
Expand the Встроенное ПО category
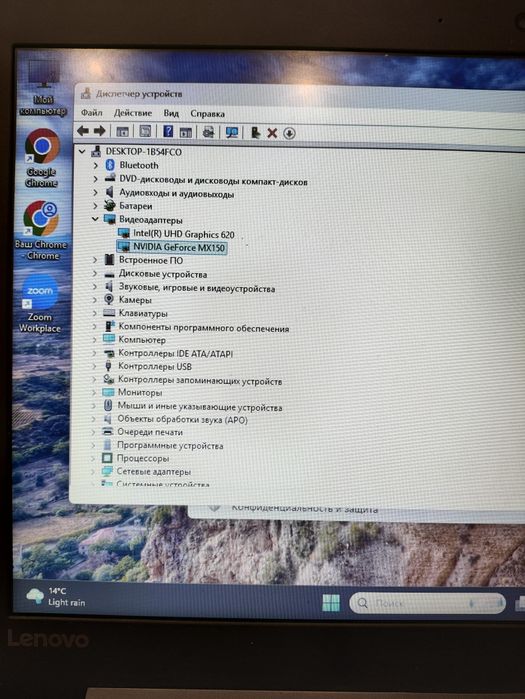tap(95, 259)
